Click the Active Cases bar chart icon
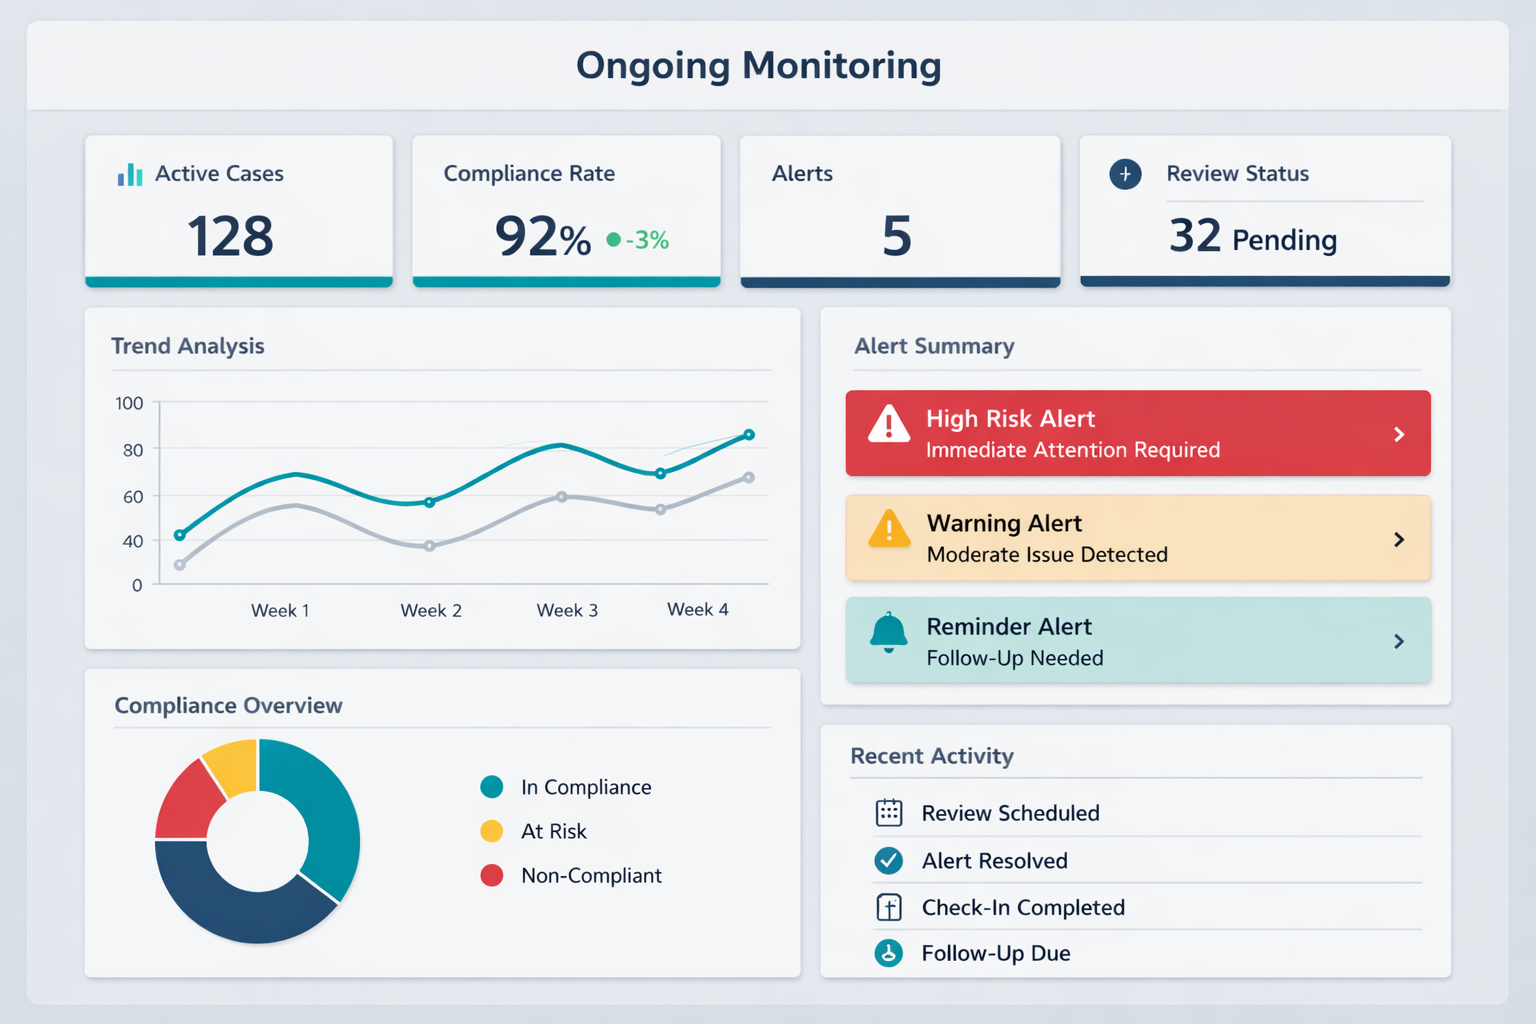Viewport: 1536px width, 1024px height. tap(130, 175)
